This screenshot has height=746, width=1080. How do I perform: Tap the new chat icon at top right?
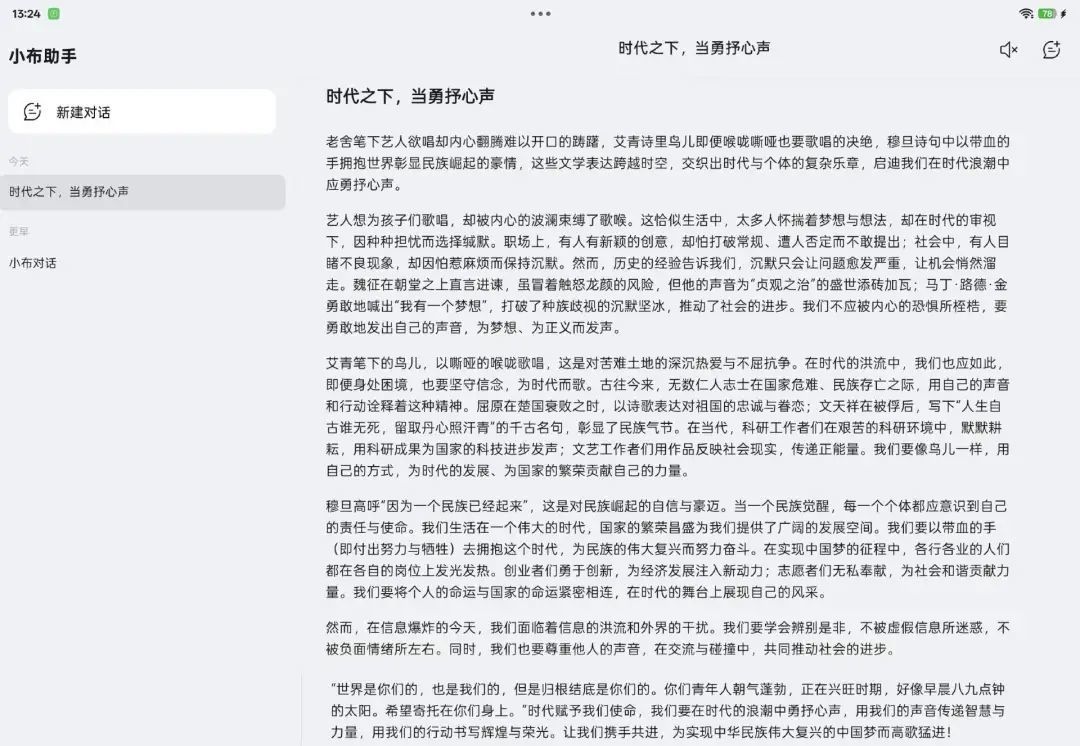(1050, 49)
